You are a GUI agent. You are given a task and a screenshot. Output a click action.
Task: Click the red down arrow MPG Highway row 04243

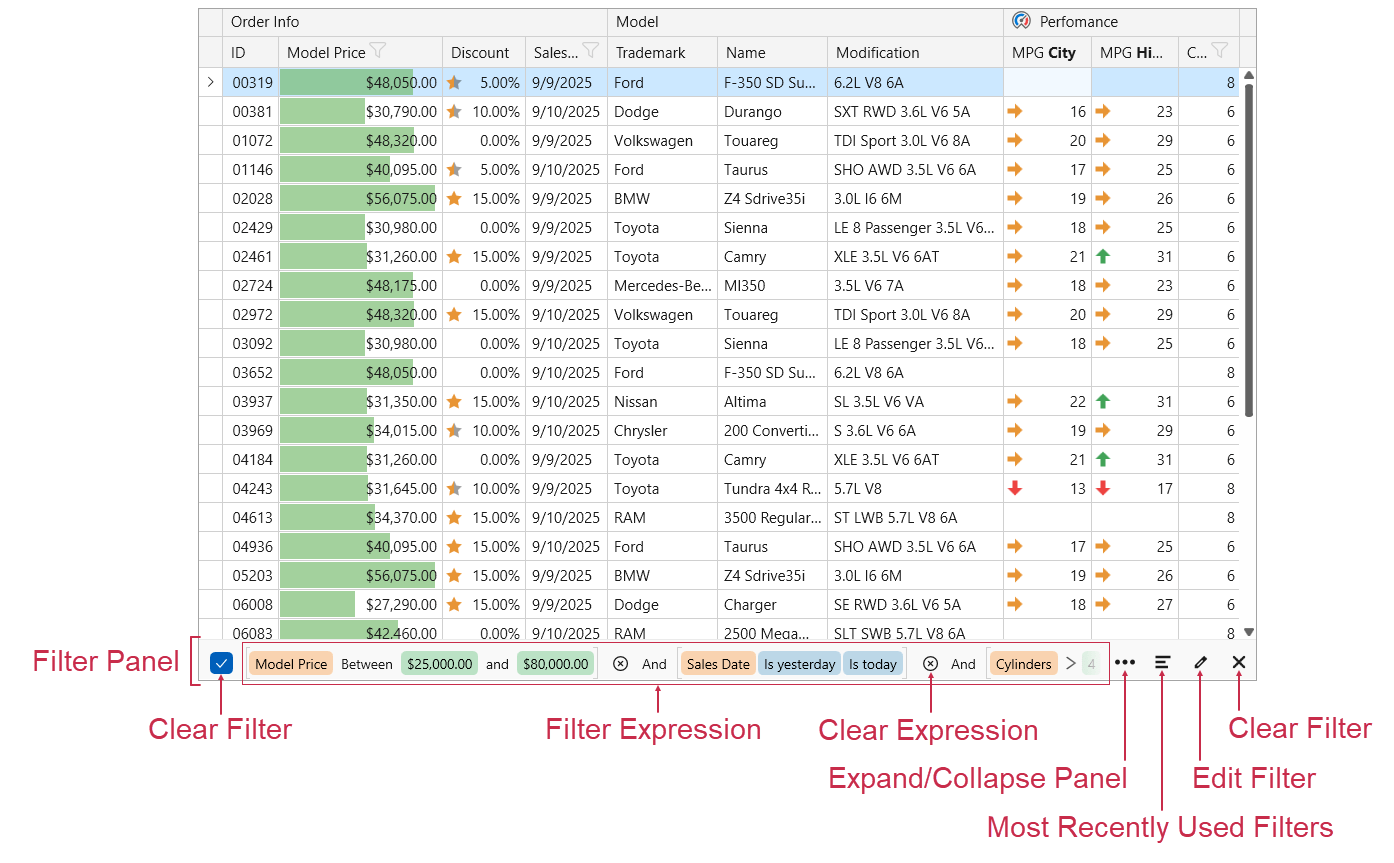(1103, 488)
